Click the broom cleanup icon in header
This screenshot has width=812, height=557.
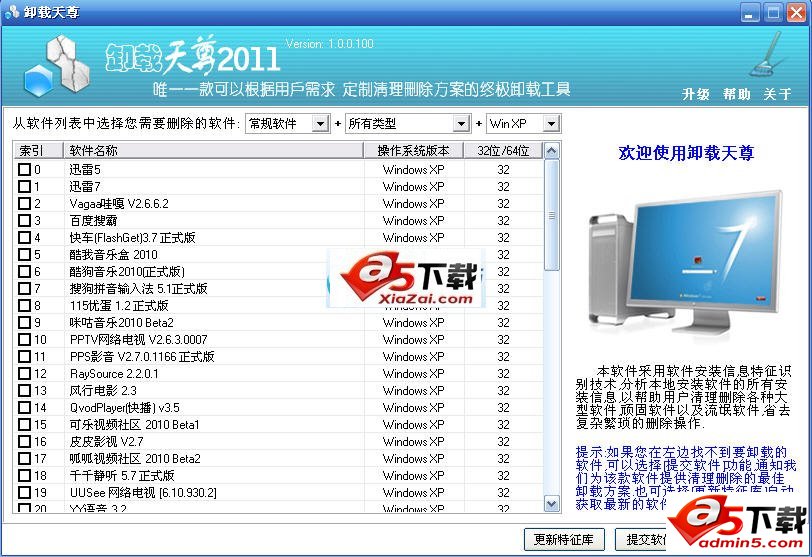767,54
